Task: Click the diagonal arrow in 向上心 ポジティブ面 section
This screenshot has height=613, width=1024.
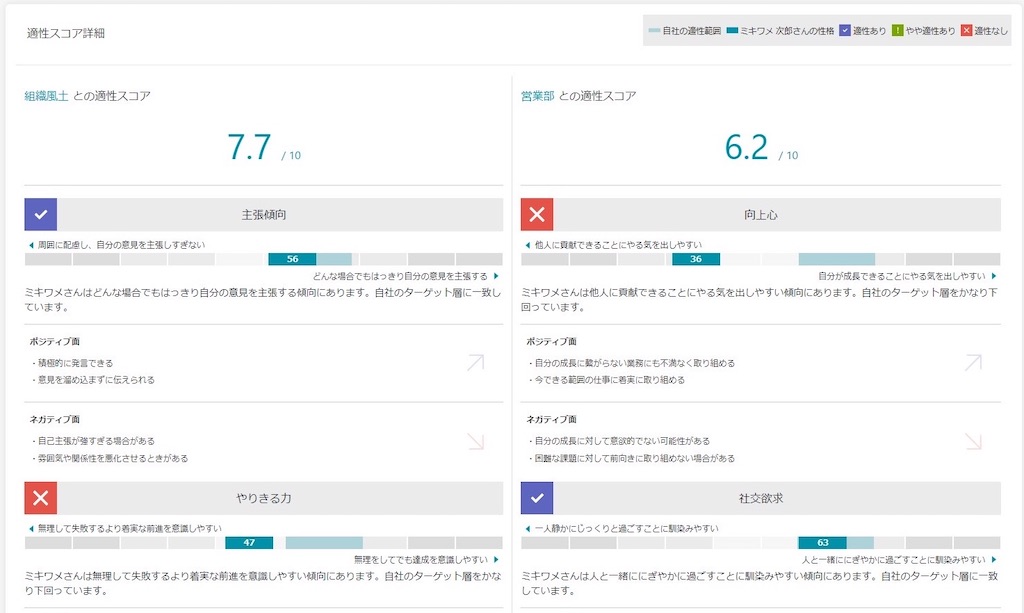Action: (972, 363)
